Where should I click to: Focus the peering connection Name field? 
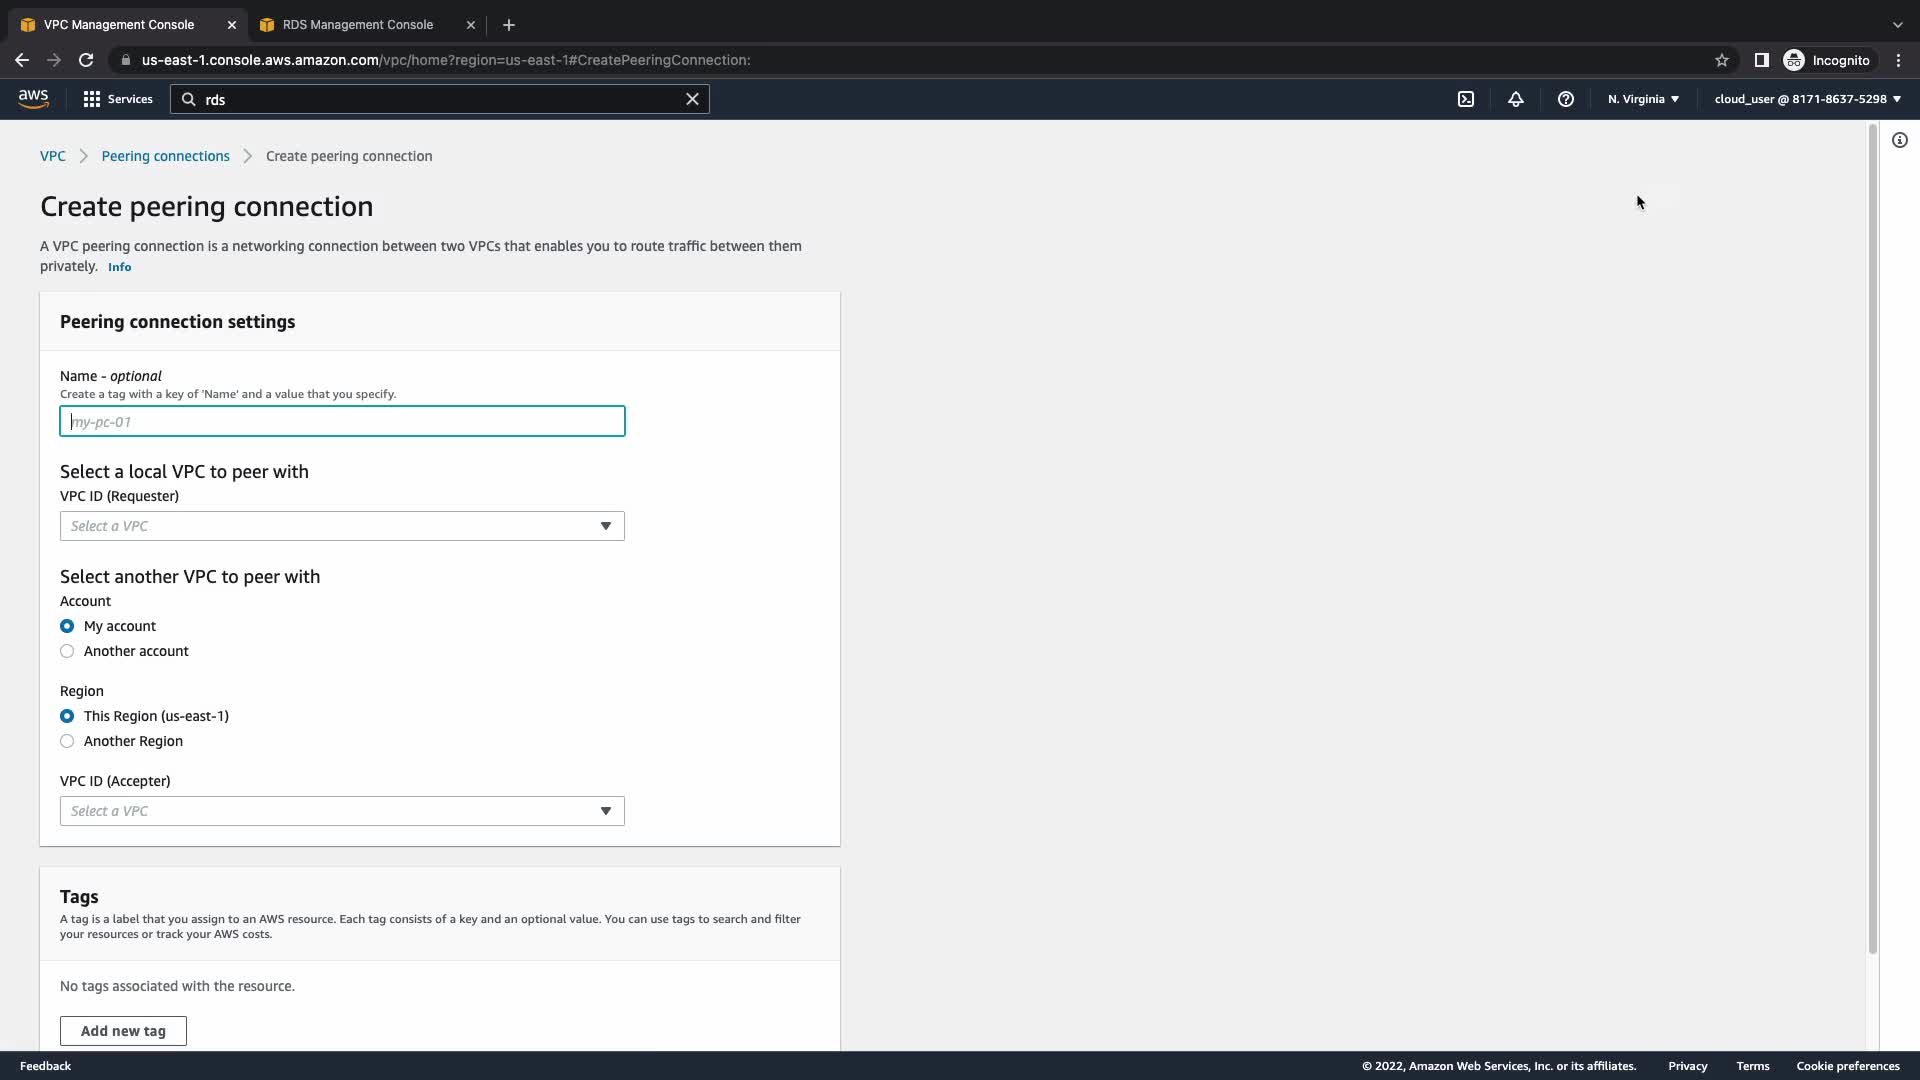342,421
